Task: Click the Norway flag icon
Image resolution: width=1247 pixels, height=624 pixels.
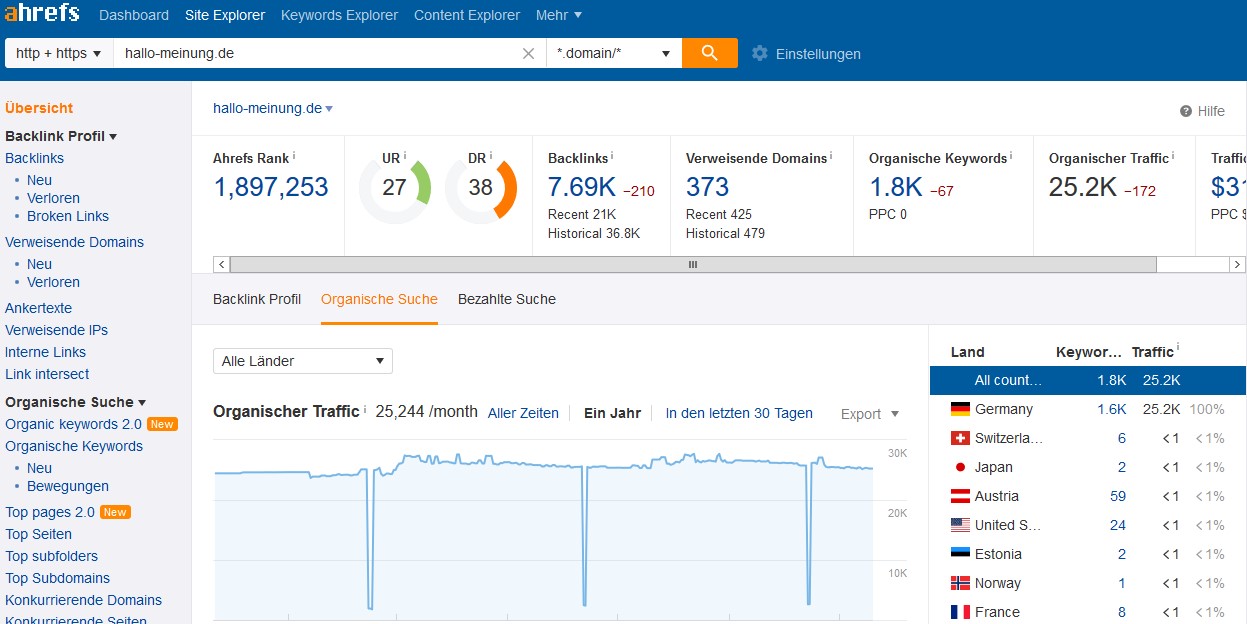Action: click(x=960, y=583)
